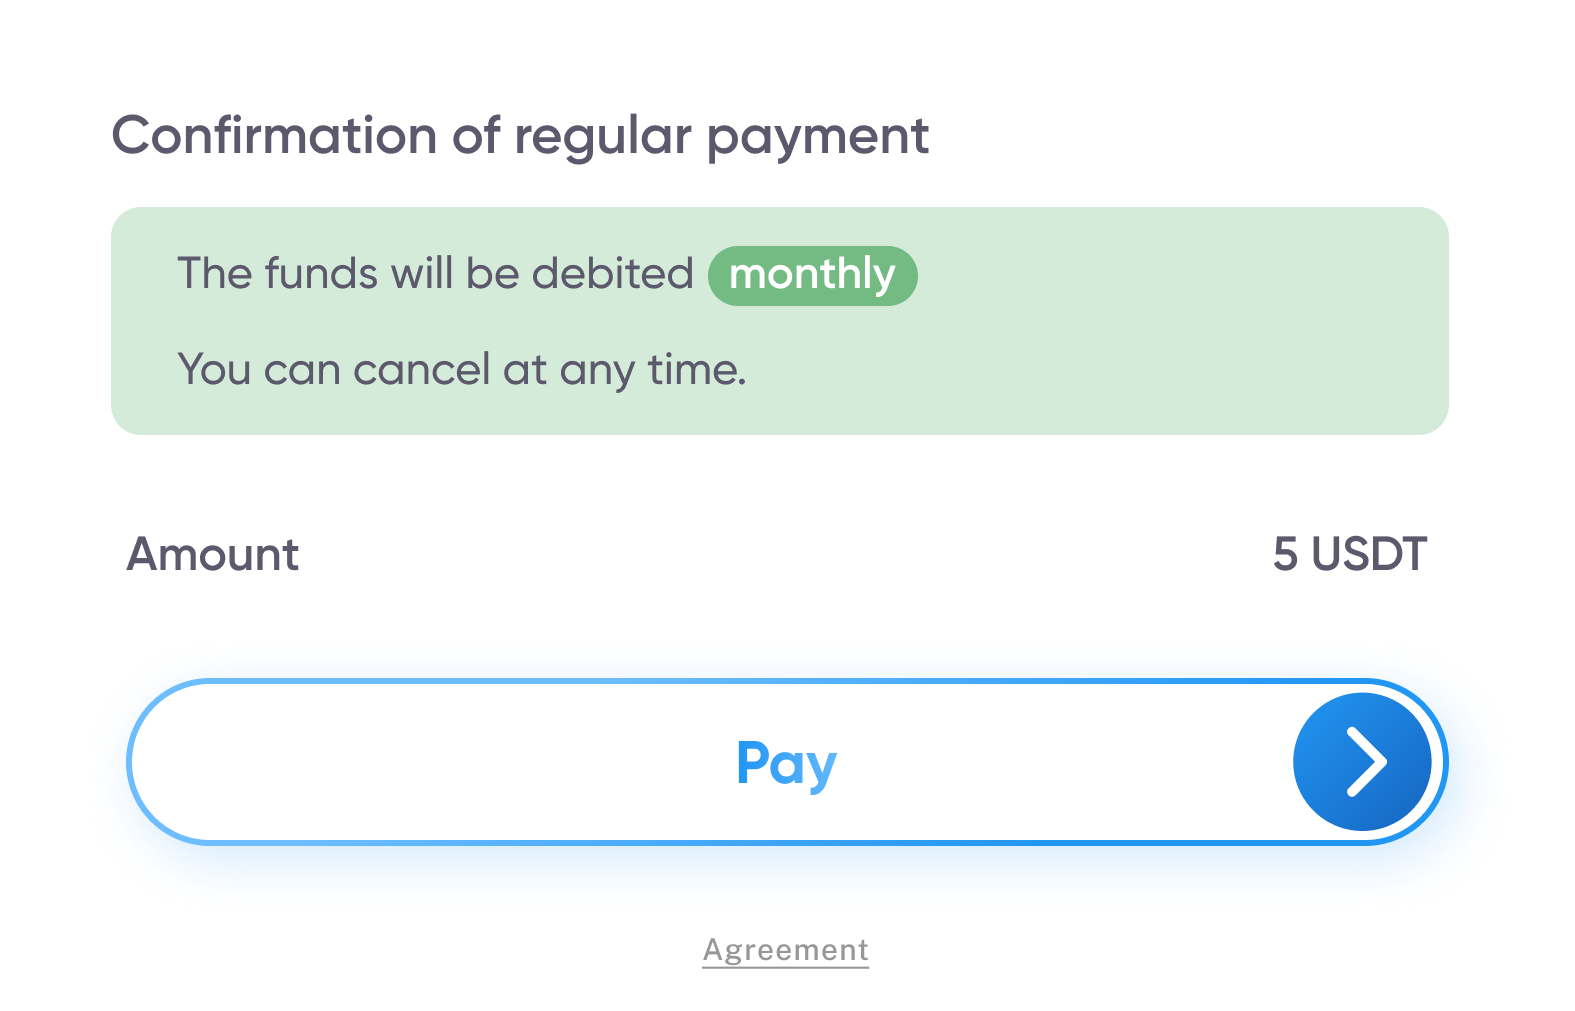Click the 'USDT' currency text
Screen dimensions: 1575x1011
[1368, 554]
